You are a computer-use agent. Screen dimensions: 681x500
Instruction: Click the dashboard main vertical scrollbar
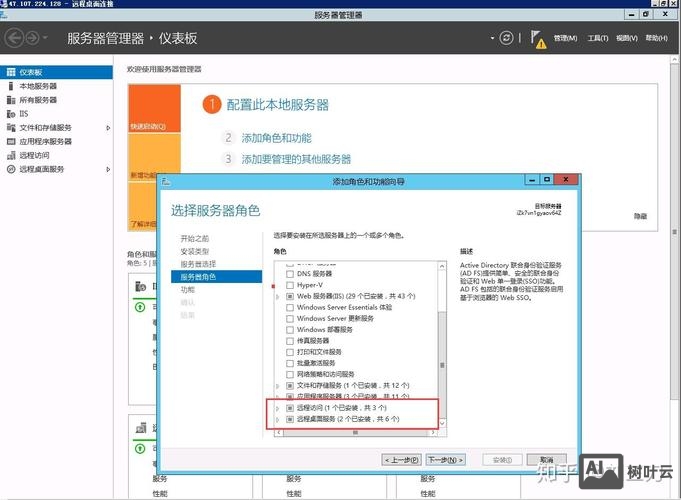coord(674,230)
